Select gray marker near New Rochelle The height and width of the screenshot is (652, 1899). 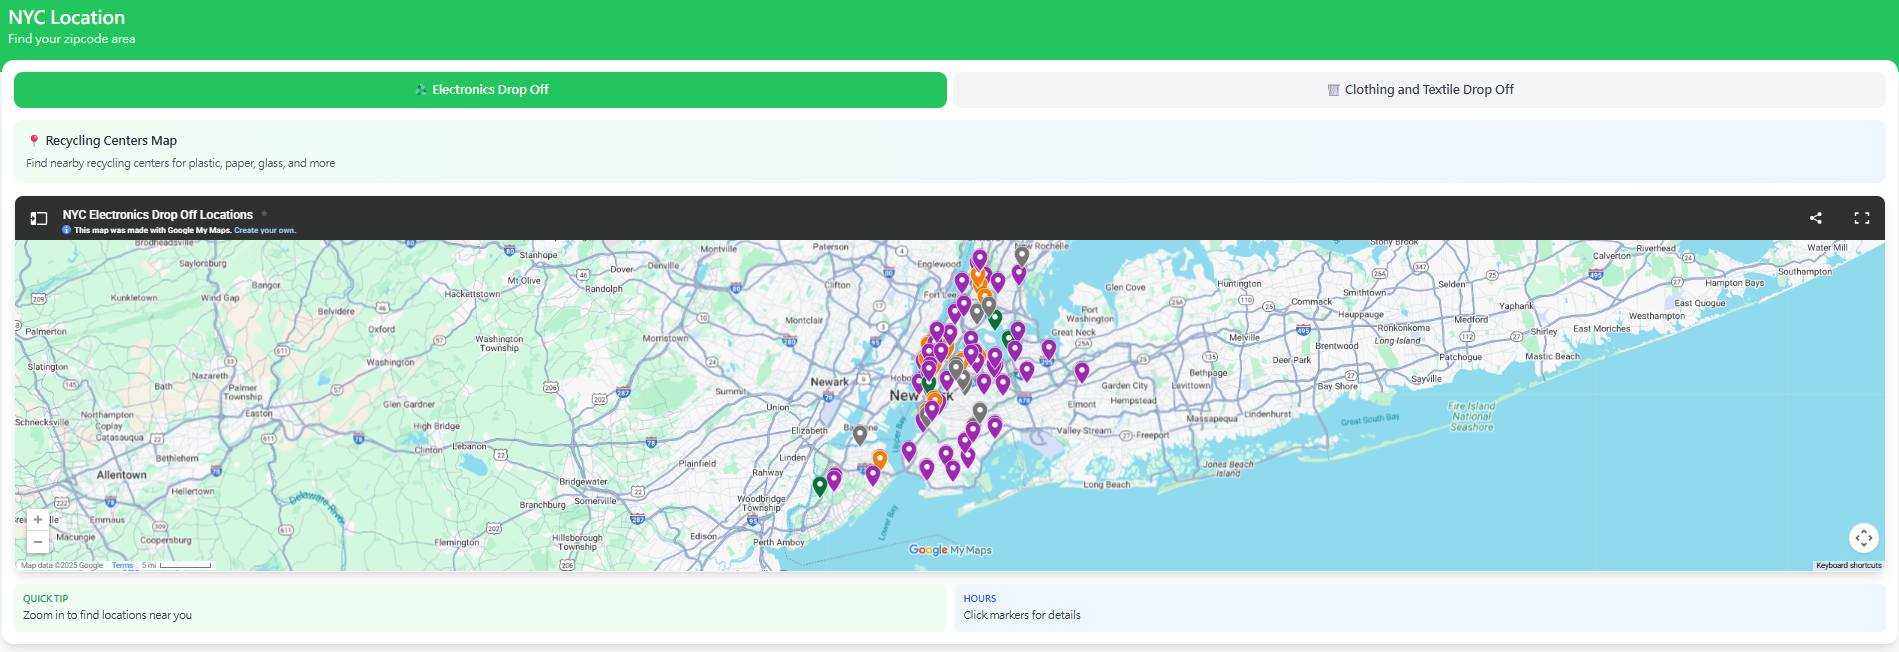1022,256
